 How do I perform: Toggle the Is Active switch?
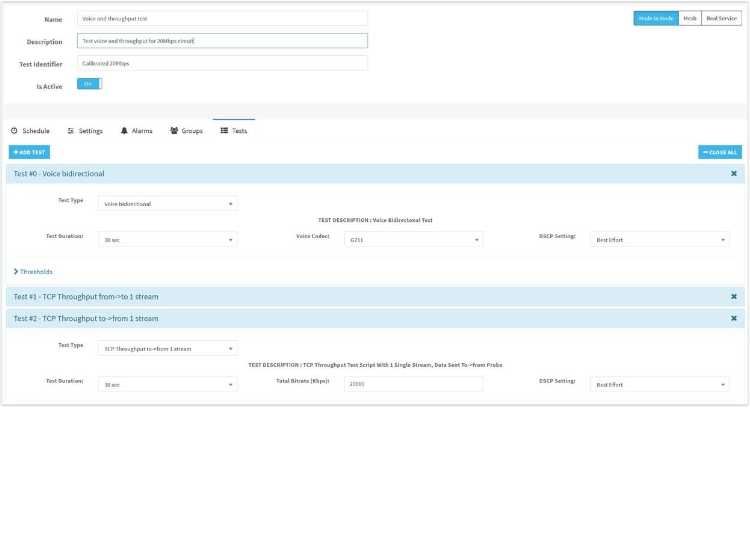tap(89, 84)
